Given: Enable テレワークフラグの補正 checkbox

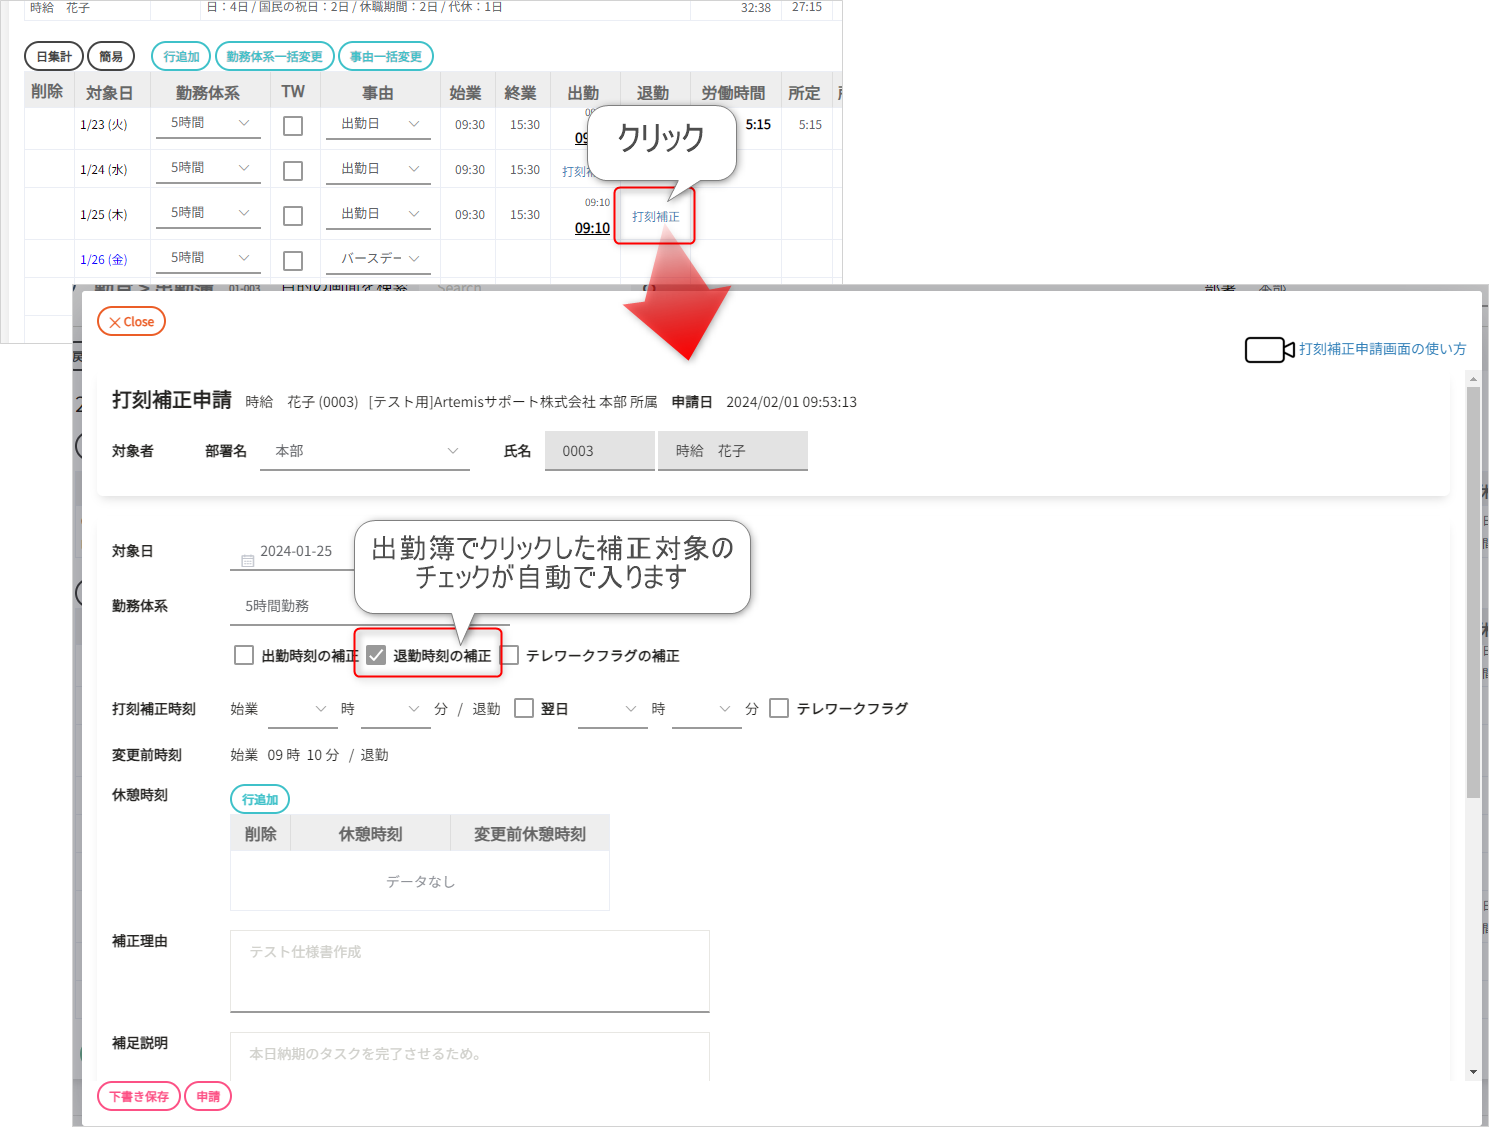Looking at the screenshot, I should tap(510, 656).
